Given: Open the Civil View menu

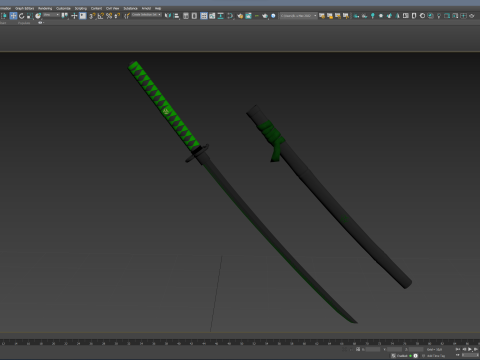Looking at the screenshot, I should coord(113,8).
